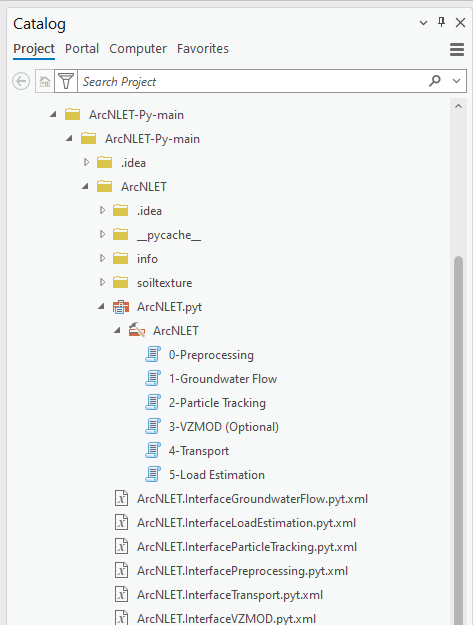Click the home project icon
Screen dimensions: 473x625
coord(45,81)
